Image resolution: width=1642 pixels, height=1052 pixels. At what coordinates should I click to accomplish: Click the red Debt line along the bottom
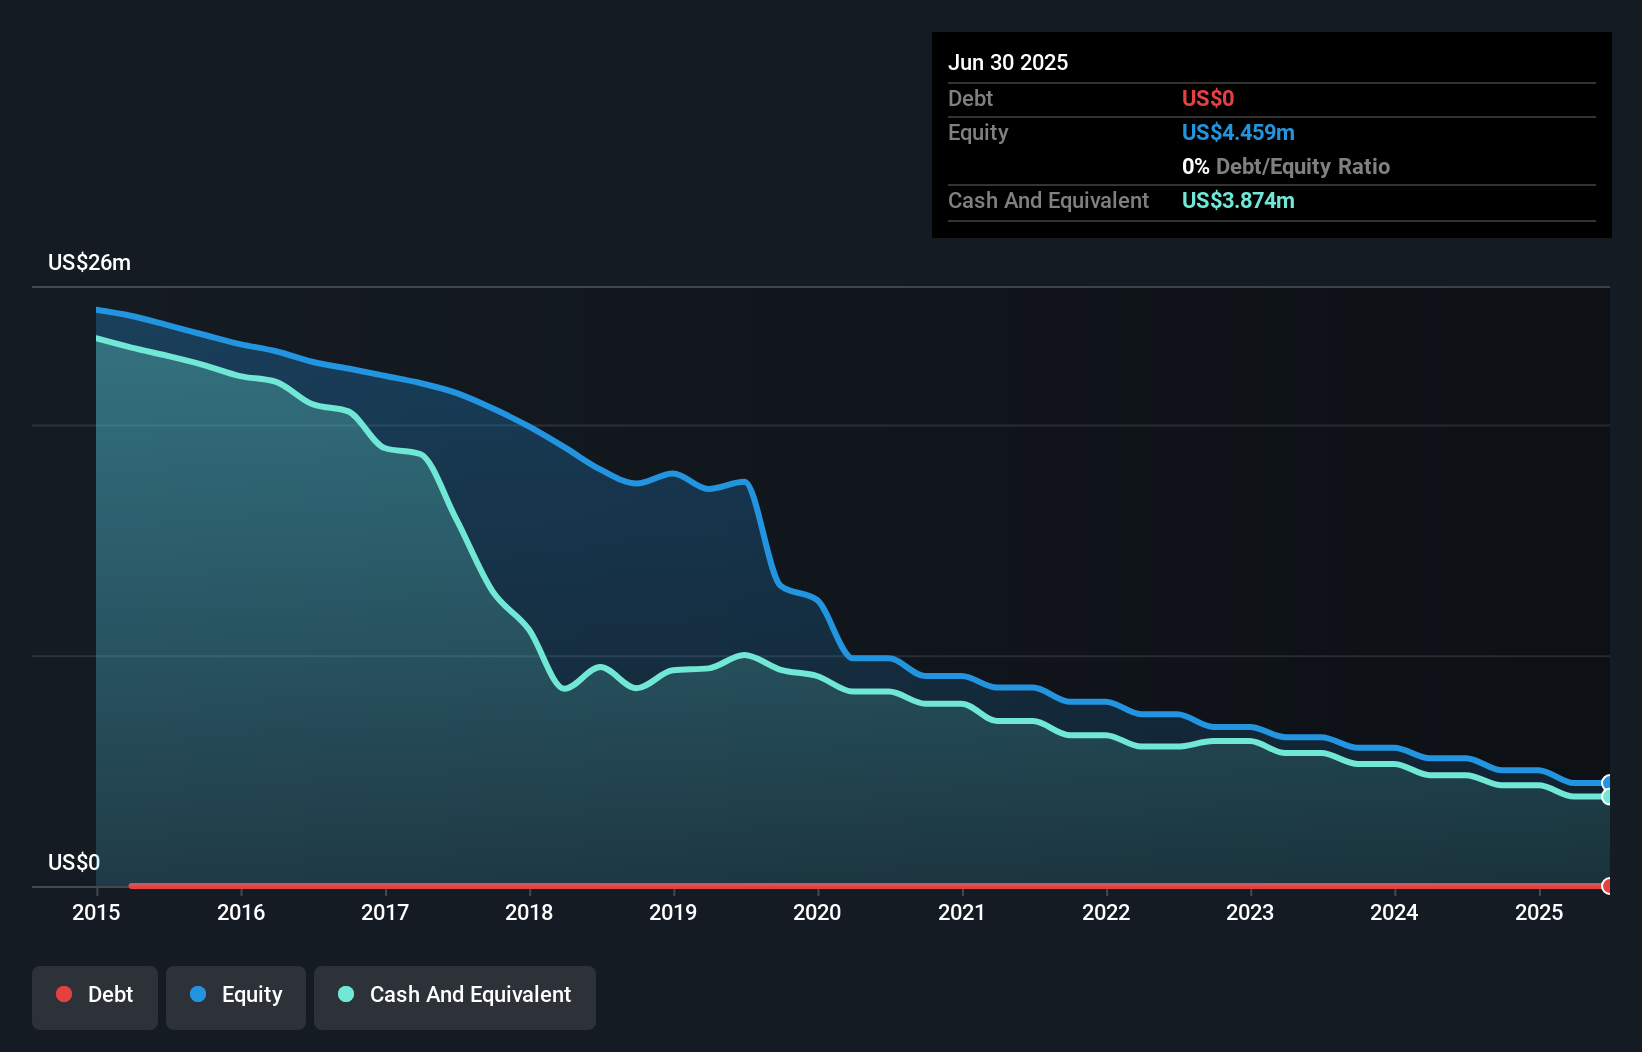click(x=800, y=886)
